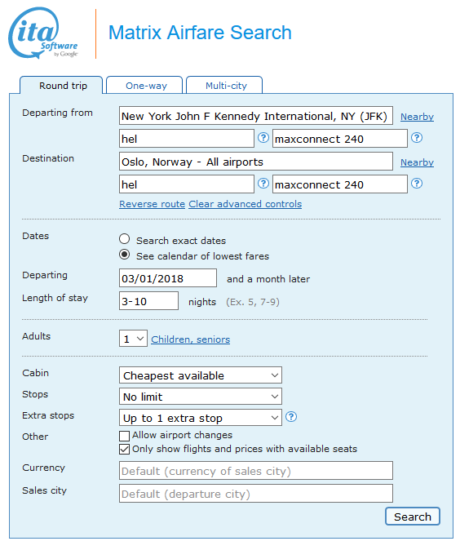This screenshot has height=550, width=460.
Task: Open help icon beside departure extension code field
Action: pos(416,138)
